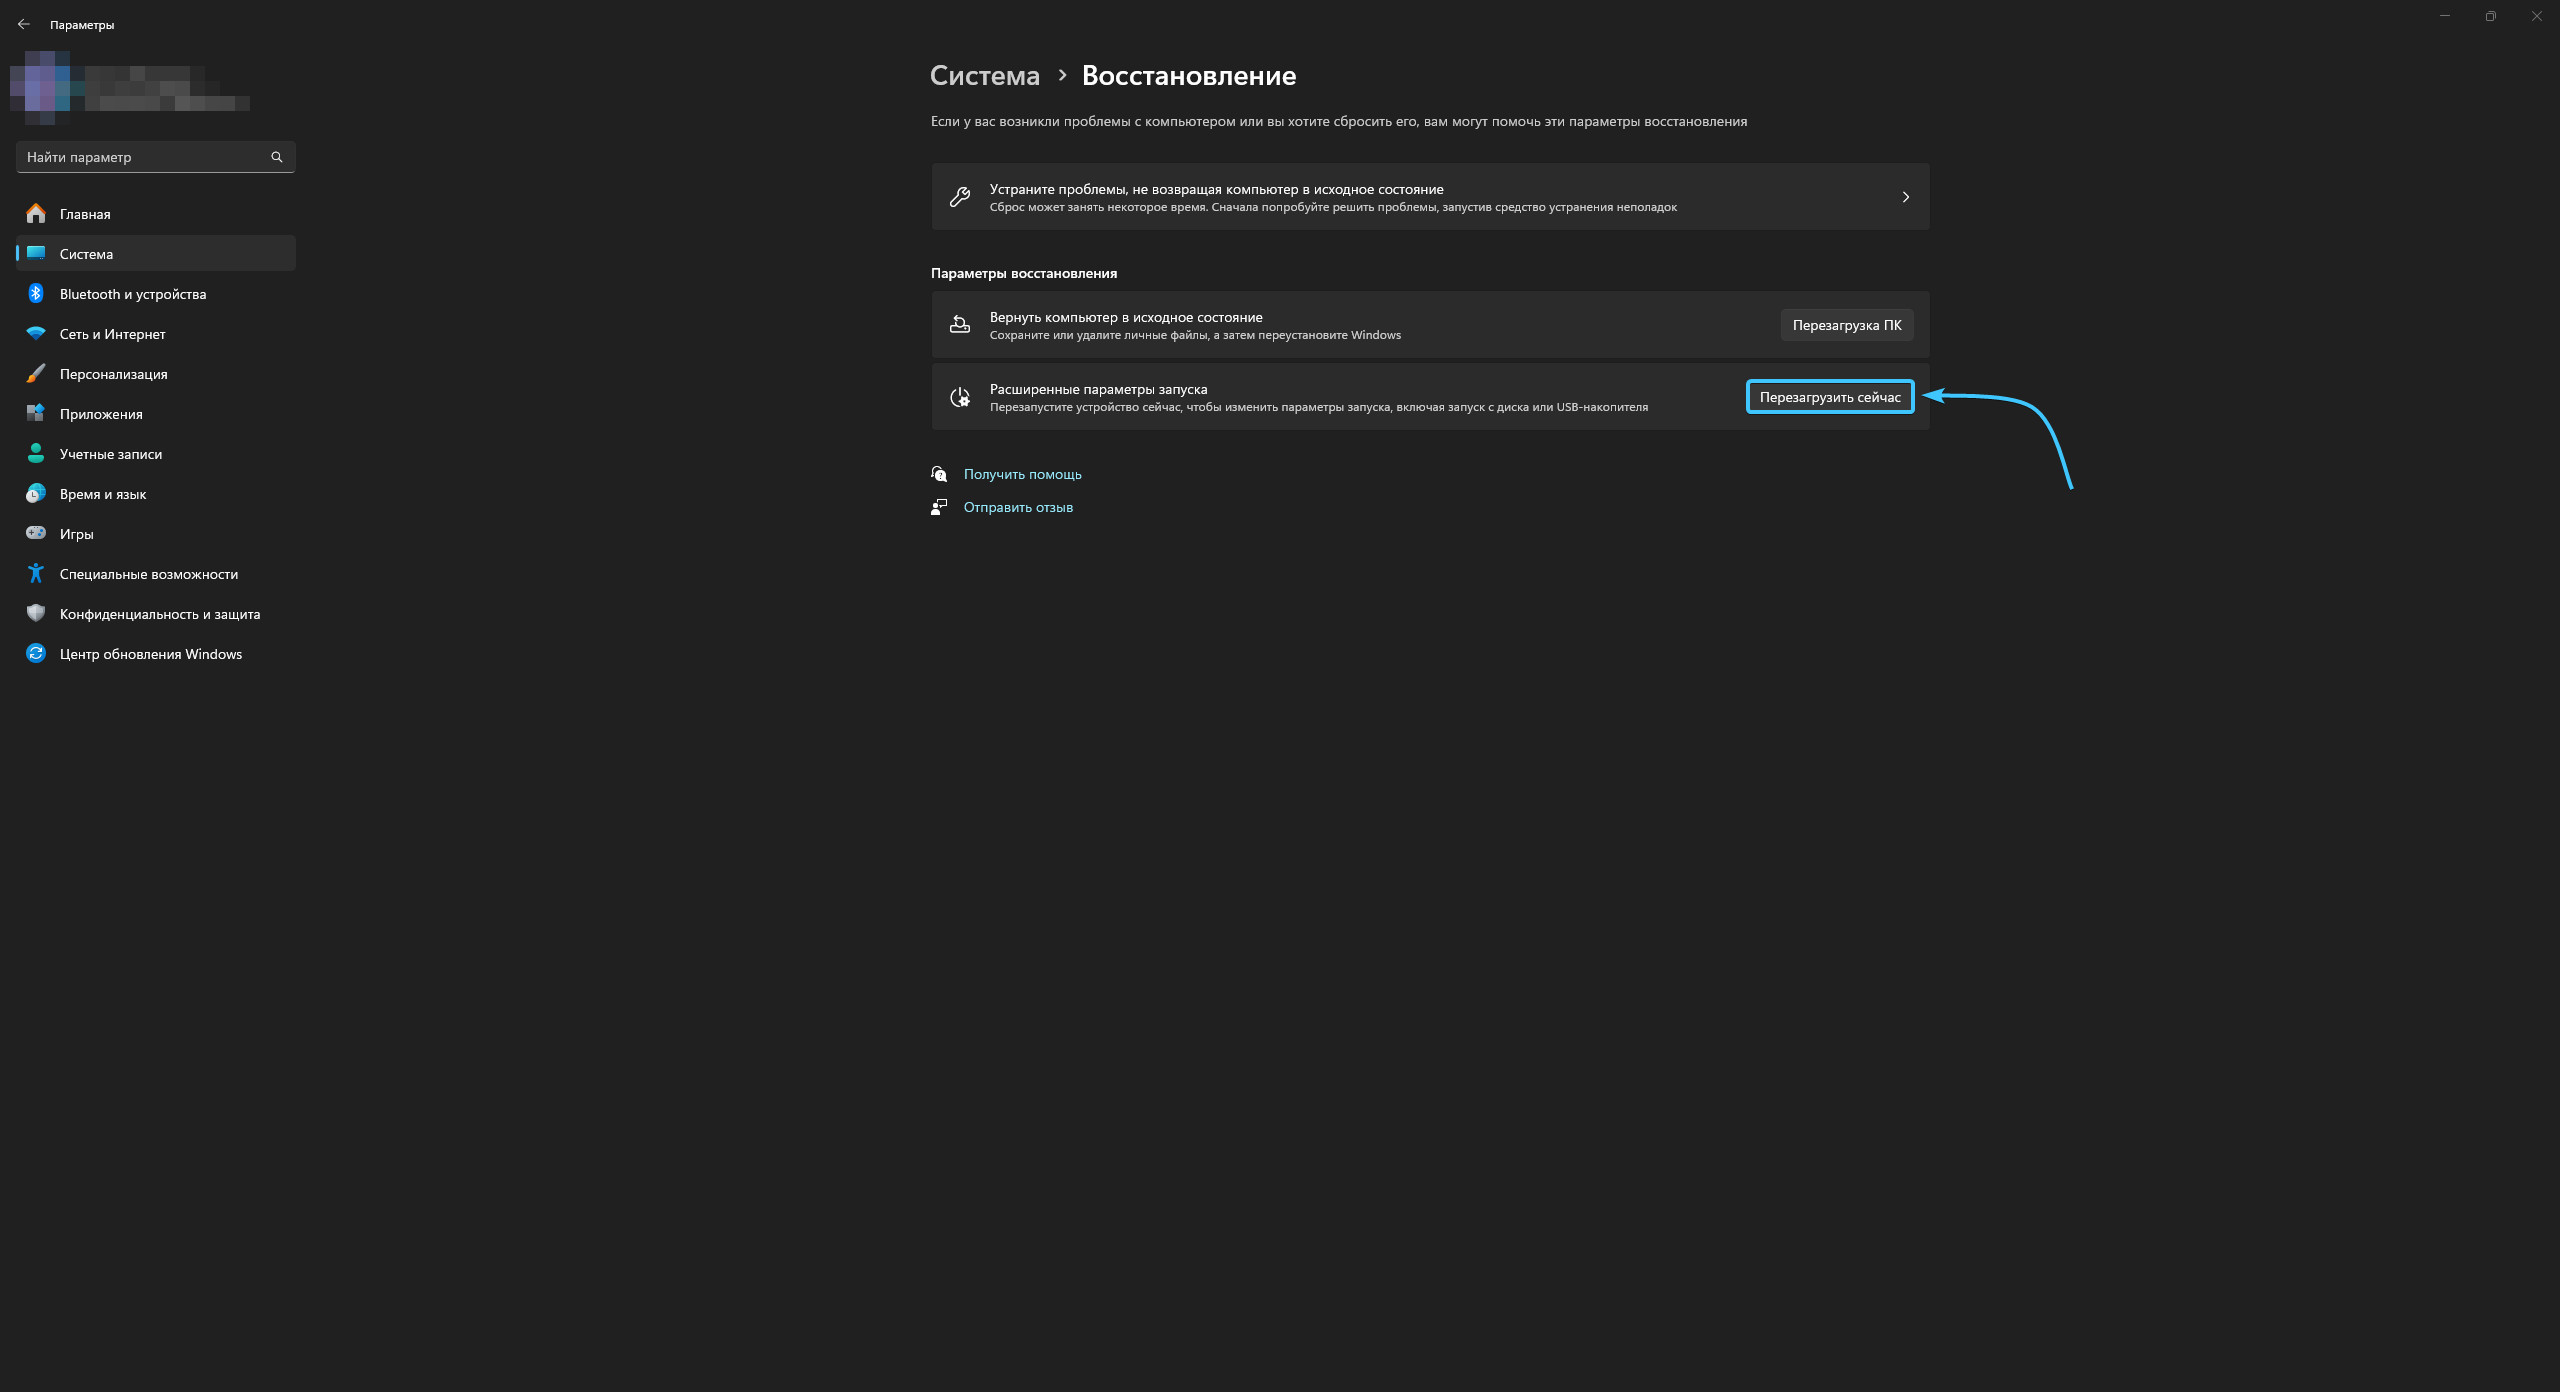Open Главная via its house icon
The height and width of the screenshot is (1392, 2560).
pyautogui.click(x=36, y=213)
